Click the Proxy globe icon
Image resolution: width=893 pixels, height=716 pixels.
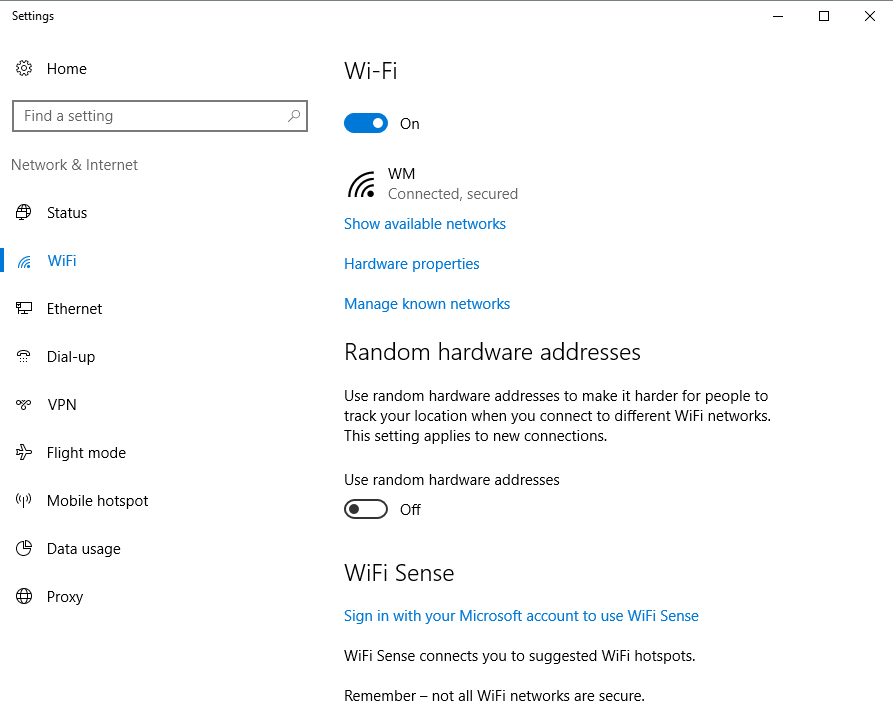point(24,596)
